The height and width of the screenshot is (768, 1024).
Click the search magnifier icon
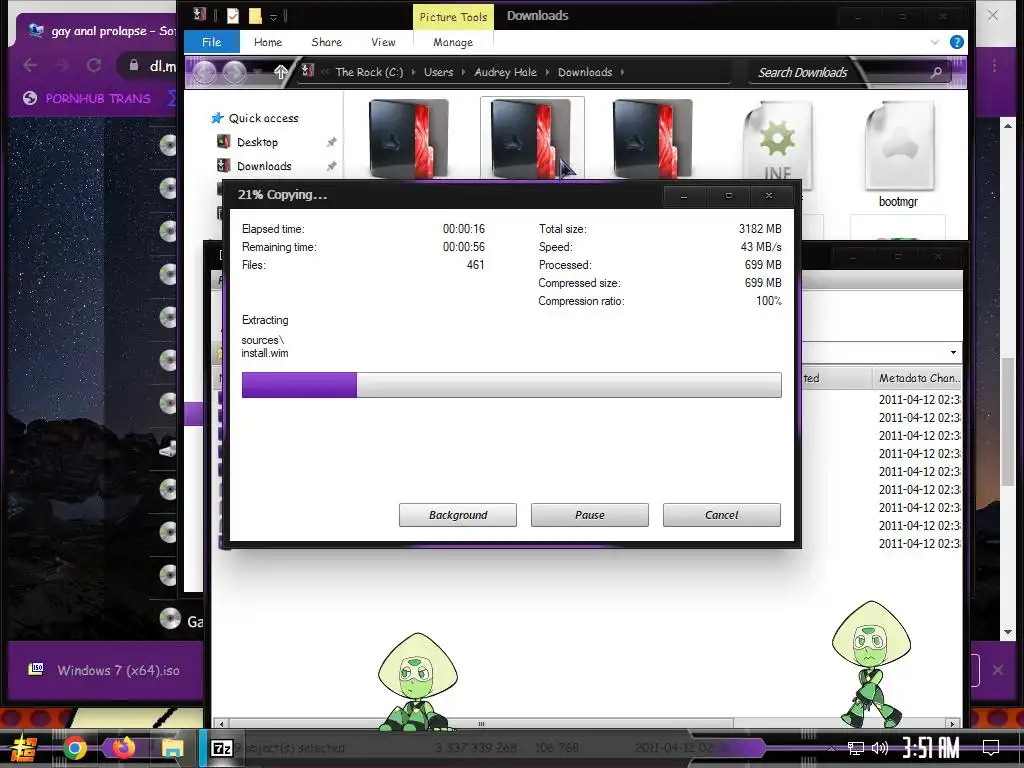(936, 72)
